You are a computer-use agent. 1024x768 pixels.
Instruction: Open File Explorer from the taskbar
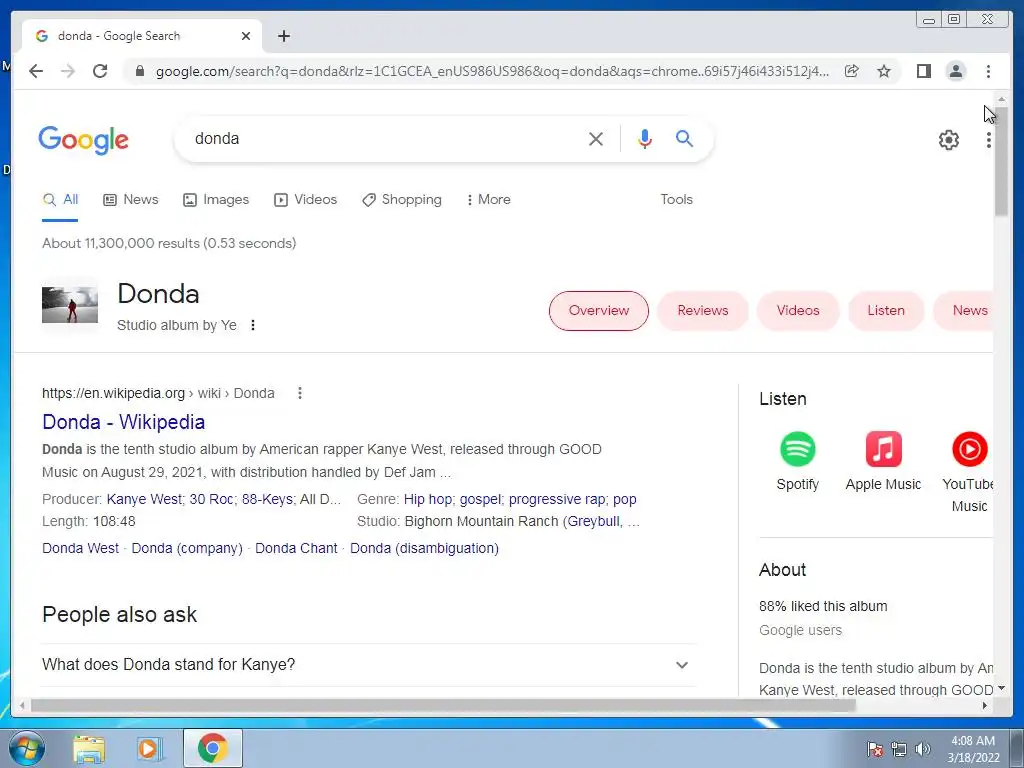click(89, 748)
